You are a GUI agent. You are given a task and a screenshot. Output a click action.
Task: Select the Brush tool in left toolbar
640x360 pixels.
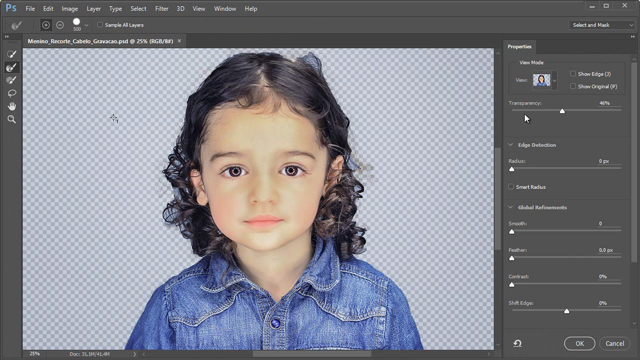click(11, 80)
